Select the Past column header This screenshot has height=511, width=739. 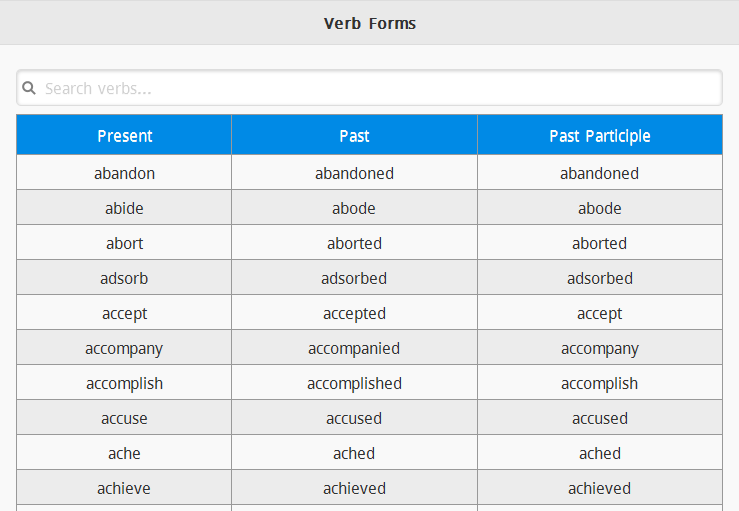tap(354, 136)
